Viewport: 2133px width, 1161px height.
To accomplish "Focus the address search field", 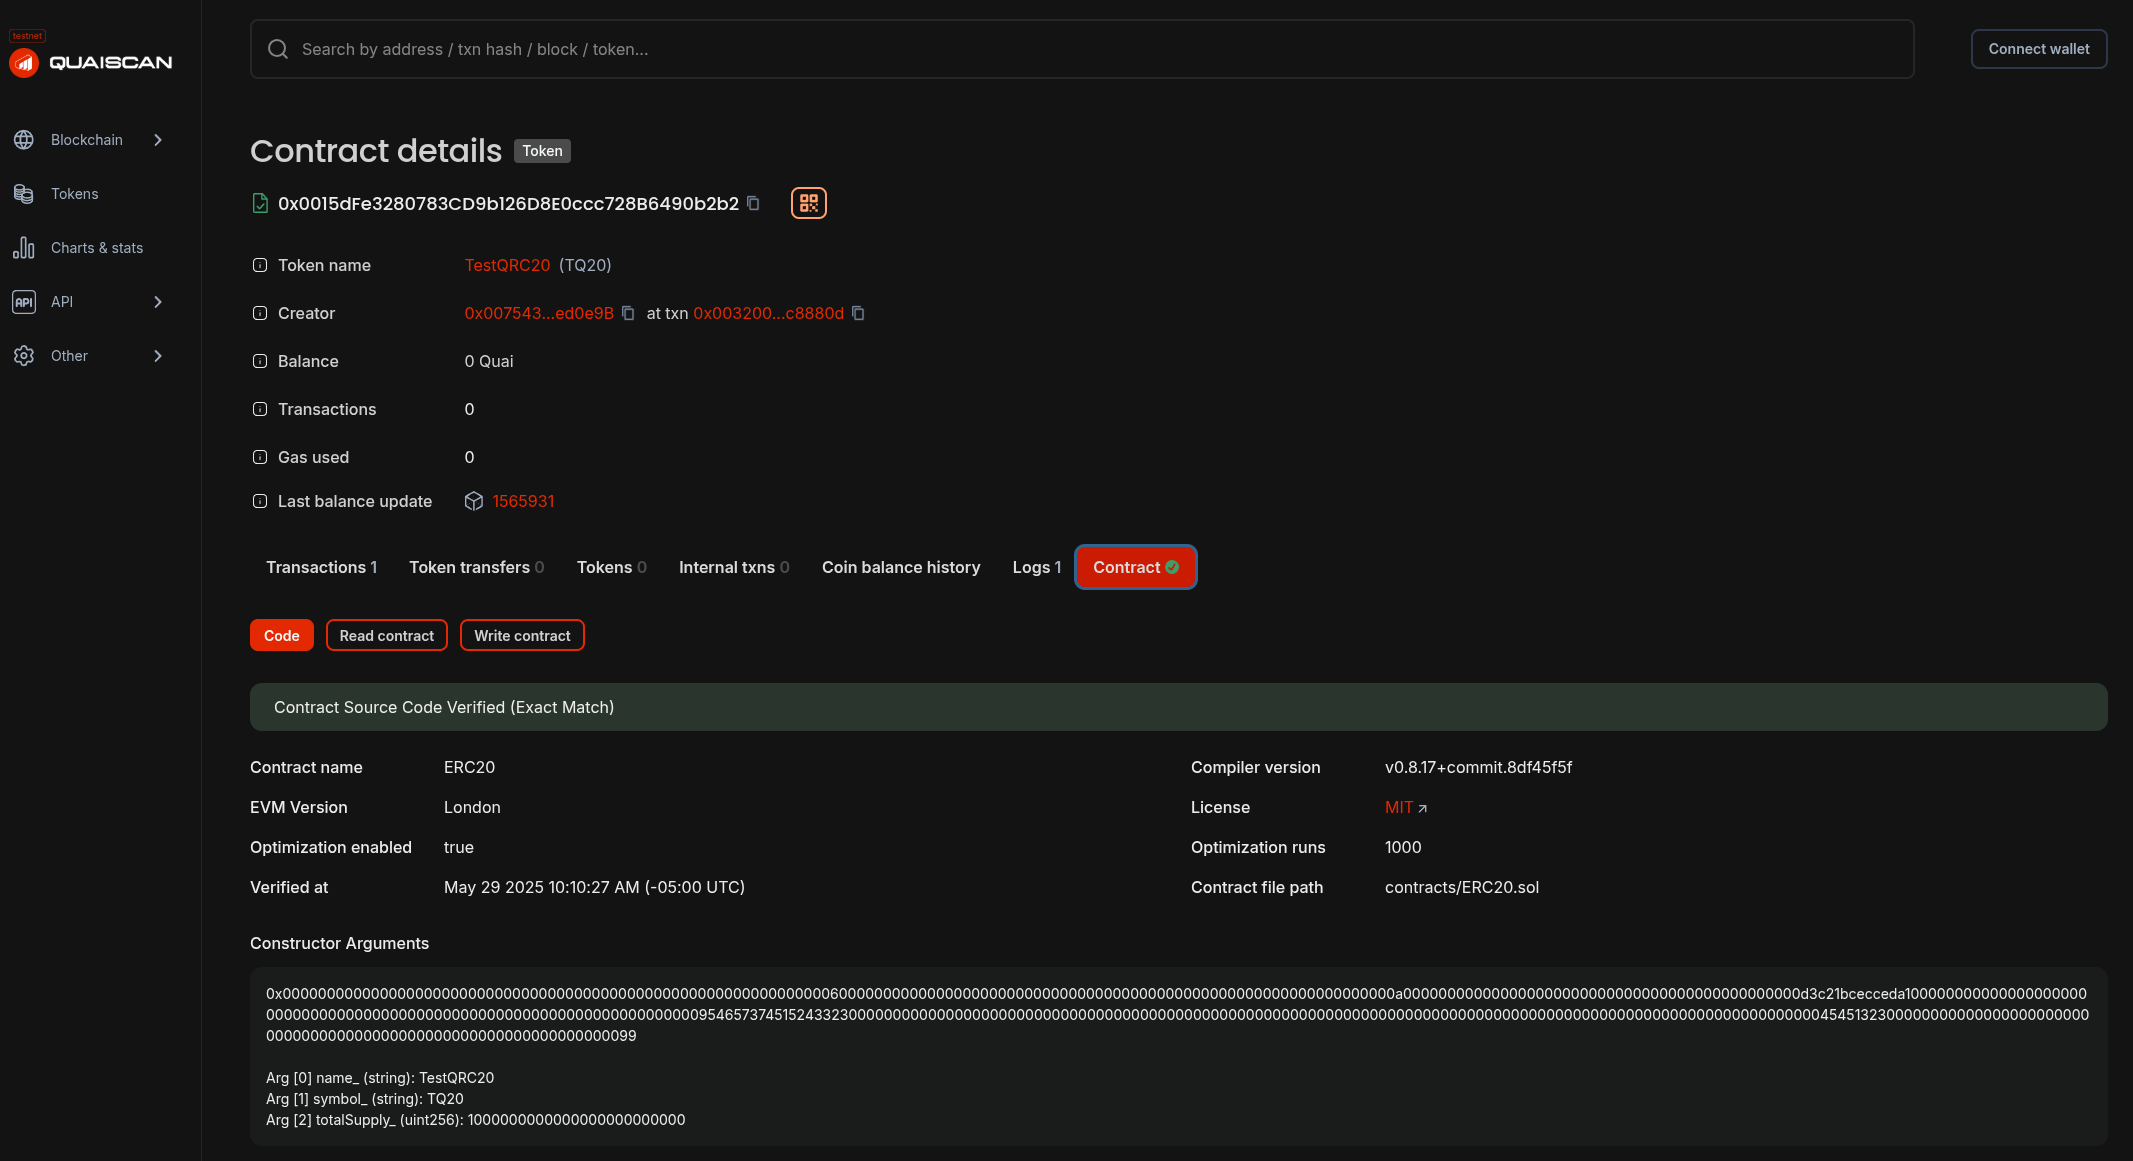I will coord(1080,49).
